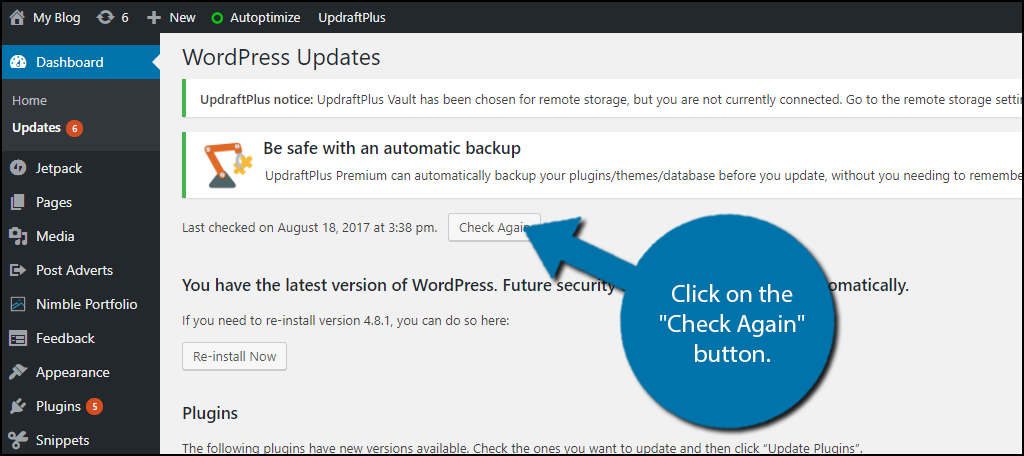Viewport: 1024px width, 456px height.
Task: Click the Appearance paintbrush icon
Action: (x=18, y=372)
